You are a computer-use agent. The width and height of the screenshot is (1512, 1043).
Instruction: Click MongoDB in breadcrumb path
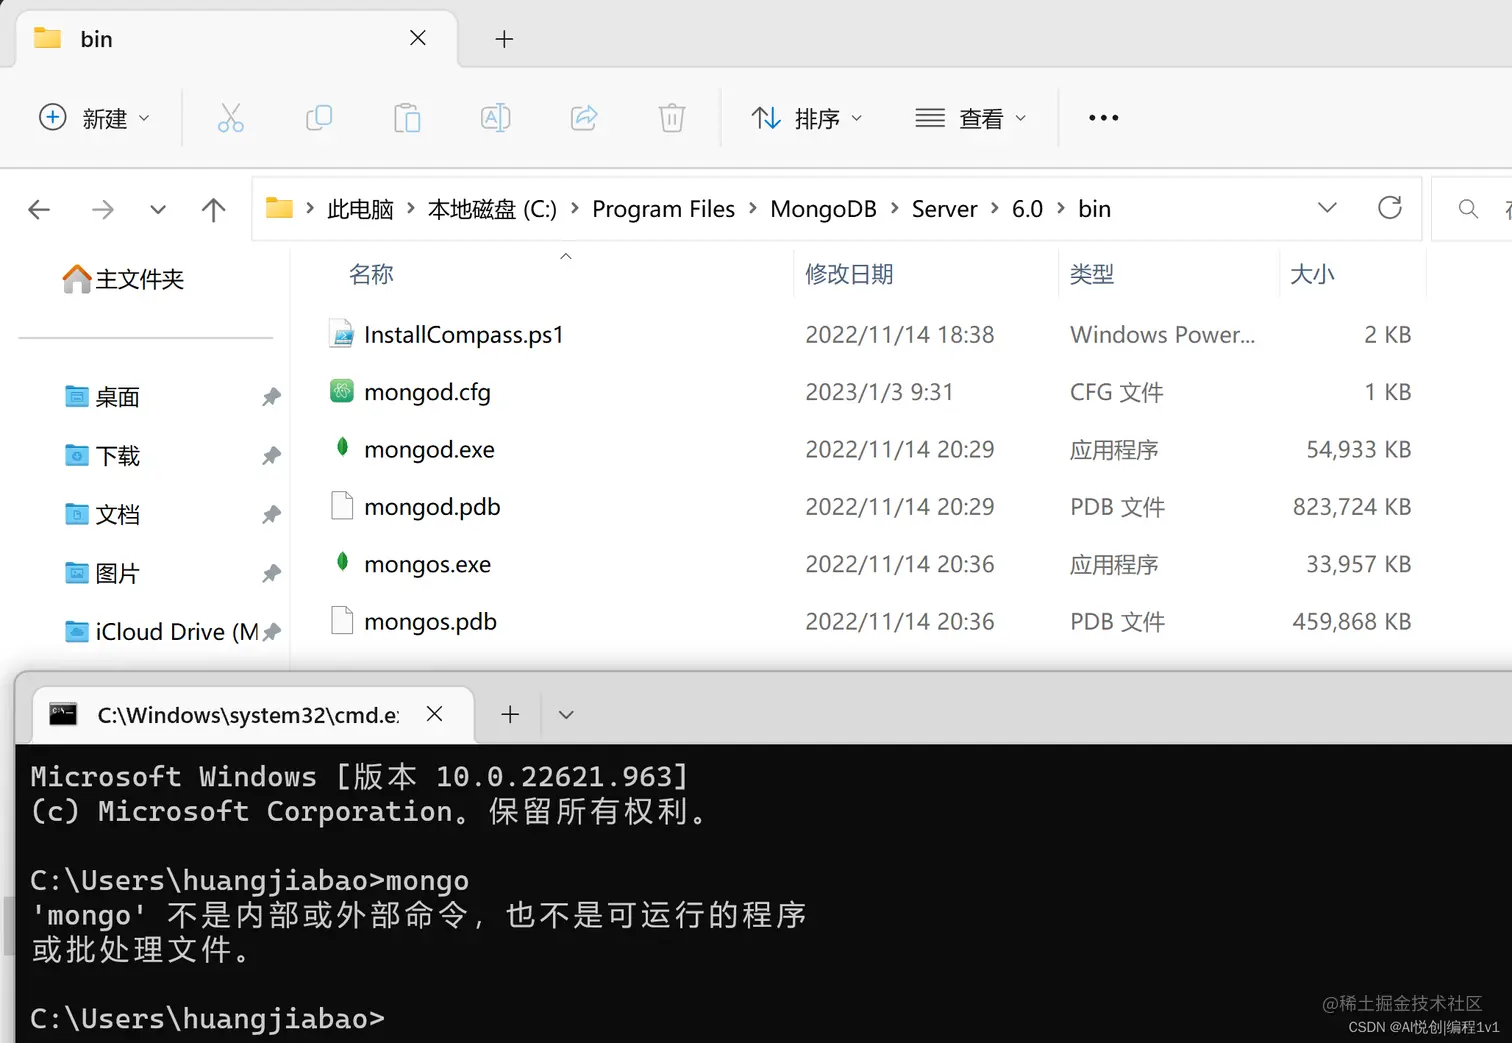[x=823, y=209]
